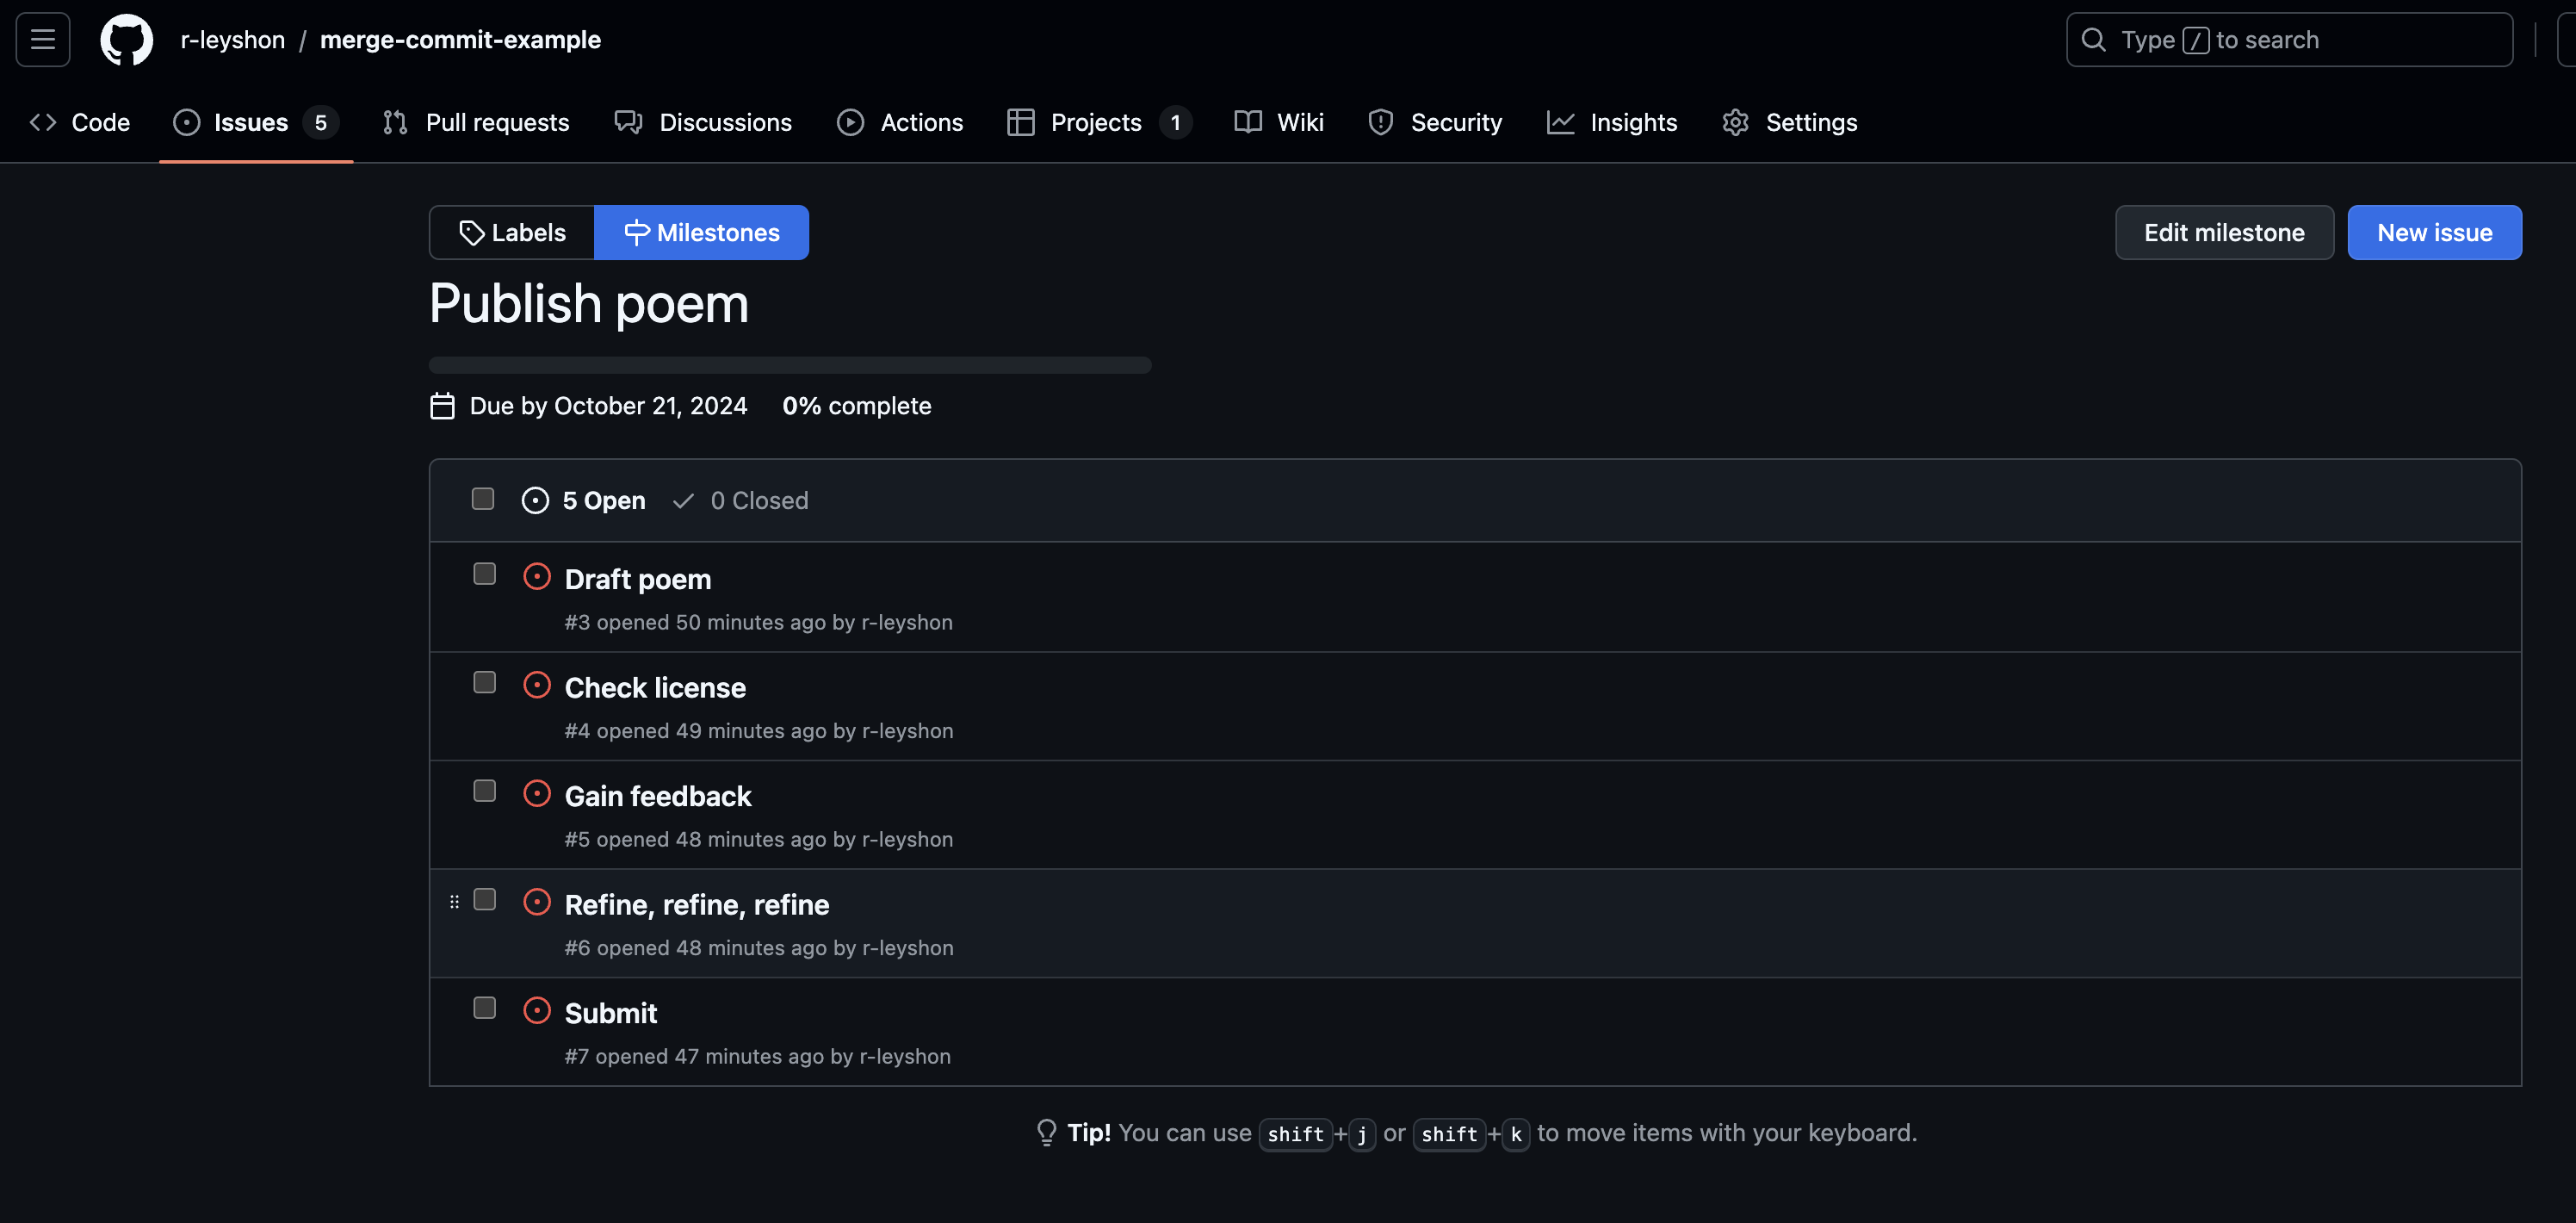Tick the Draft poem checkbox

point(484,574)
